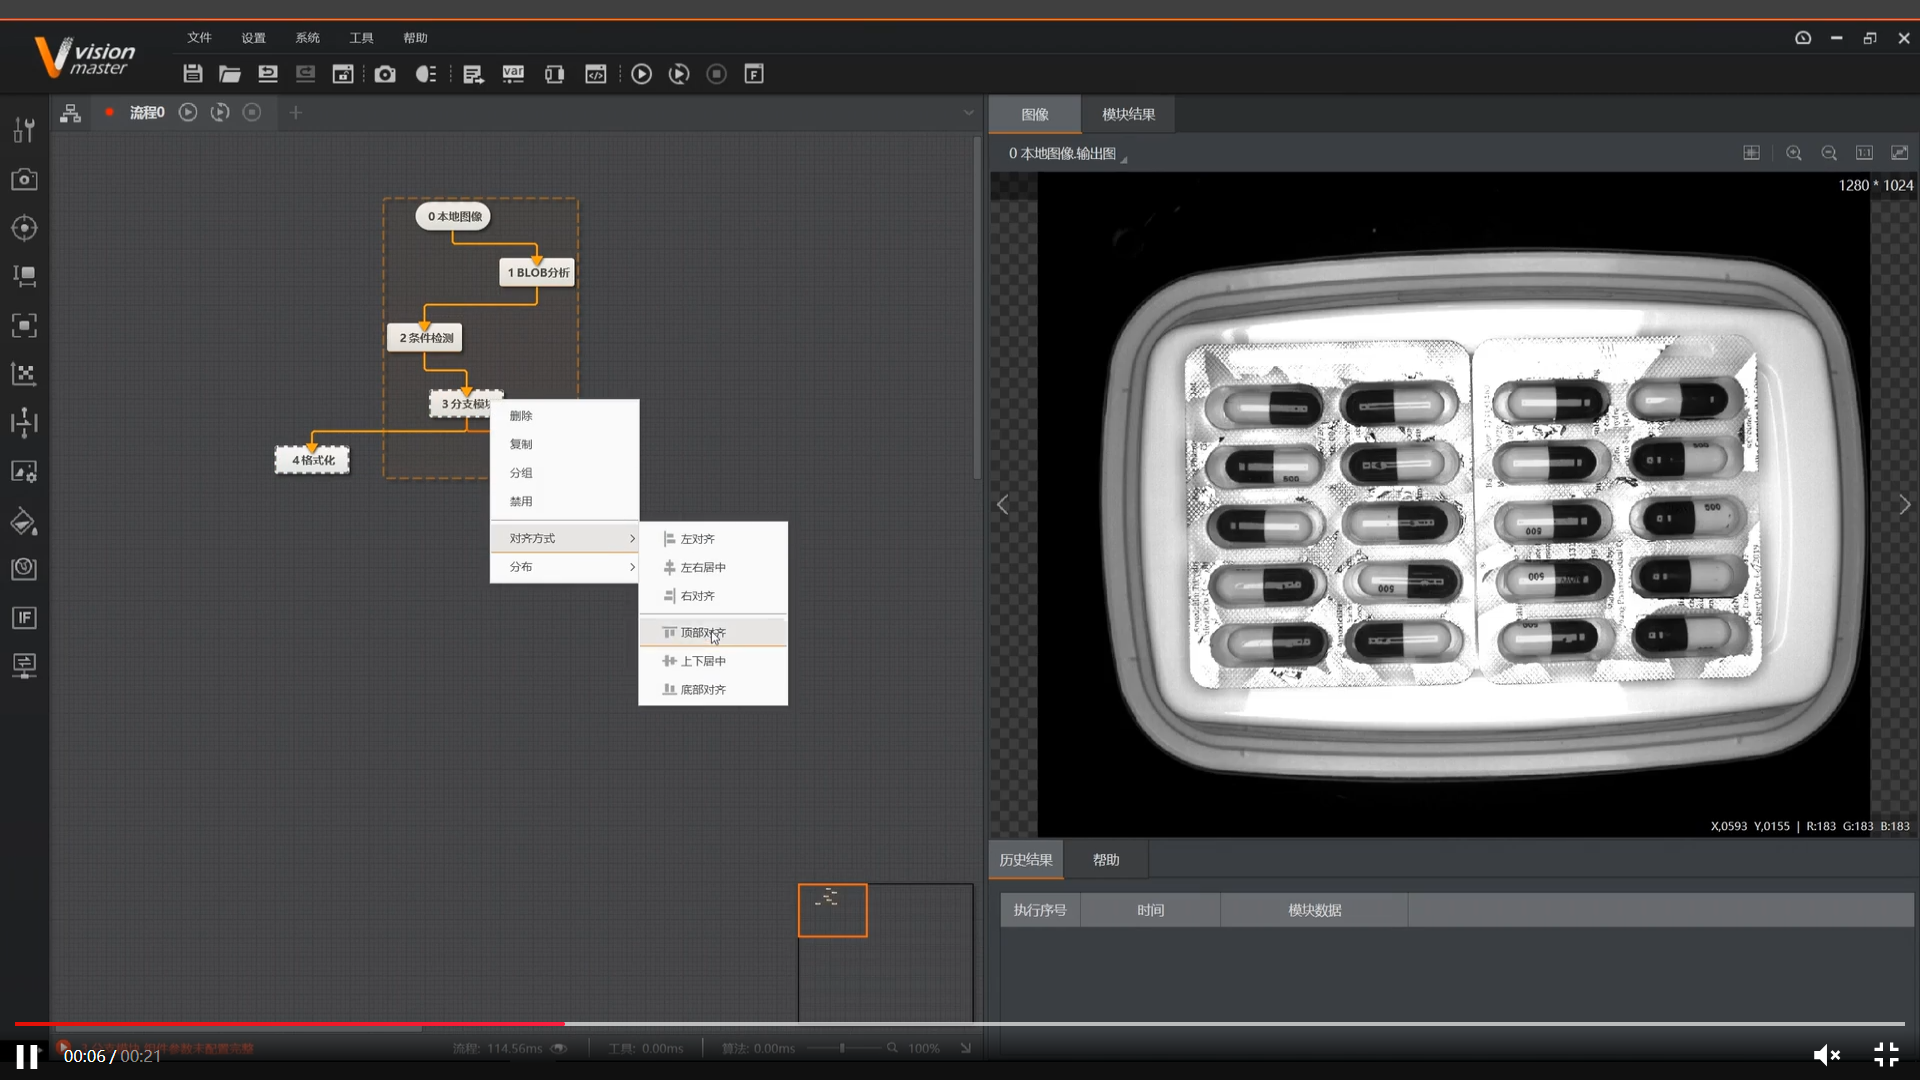Select the camera acquisition tool in left sidebar
This screenshot has width=1920, height=1080.
[x=24, y=179]
